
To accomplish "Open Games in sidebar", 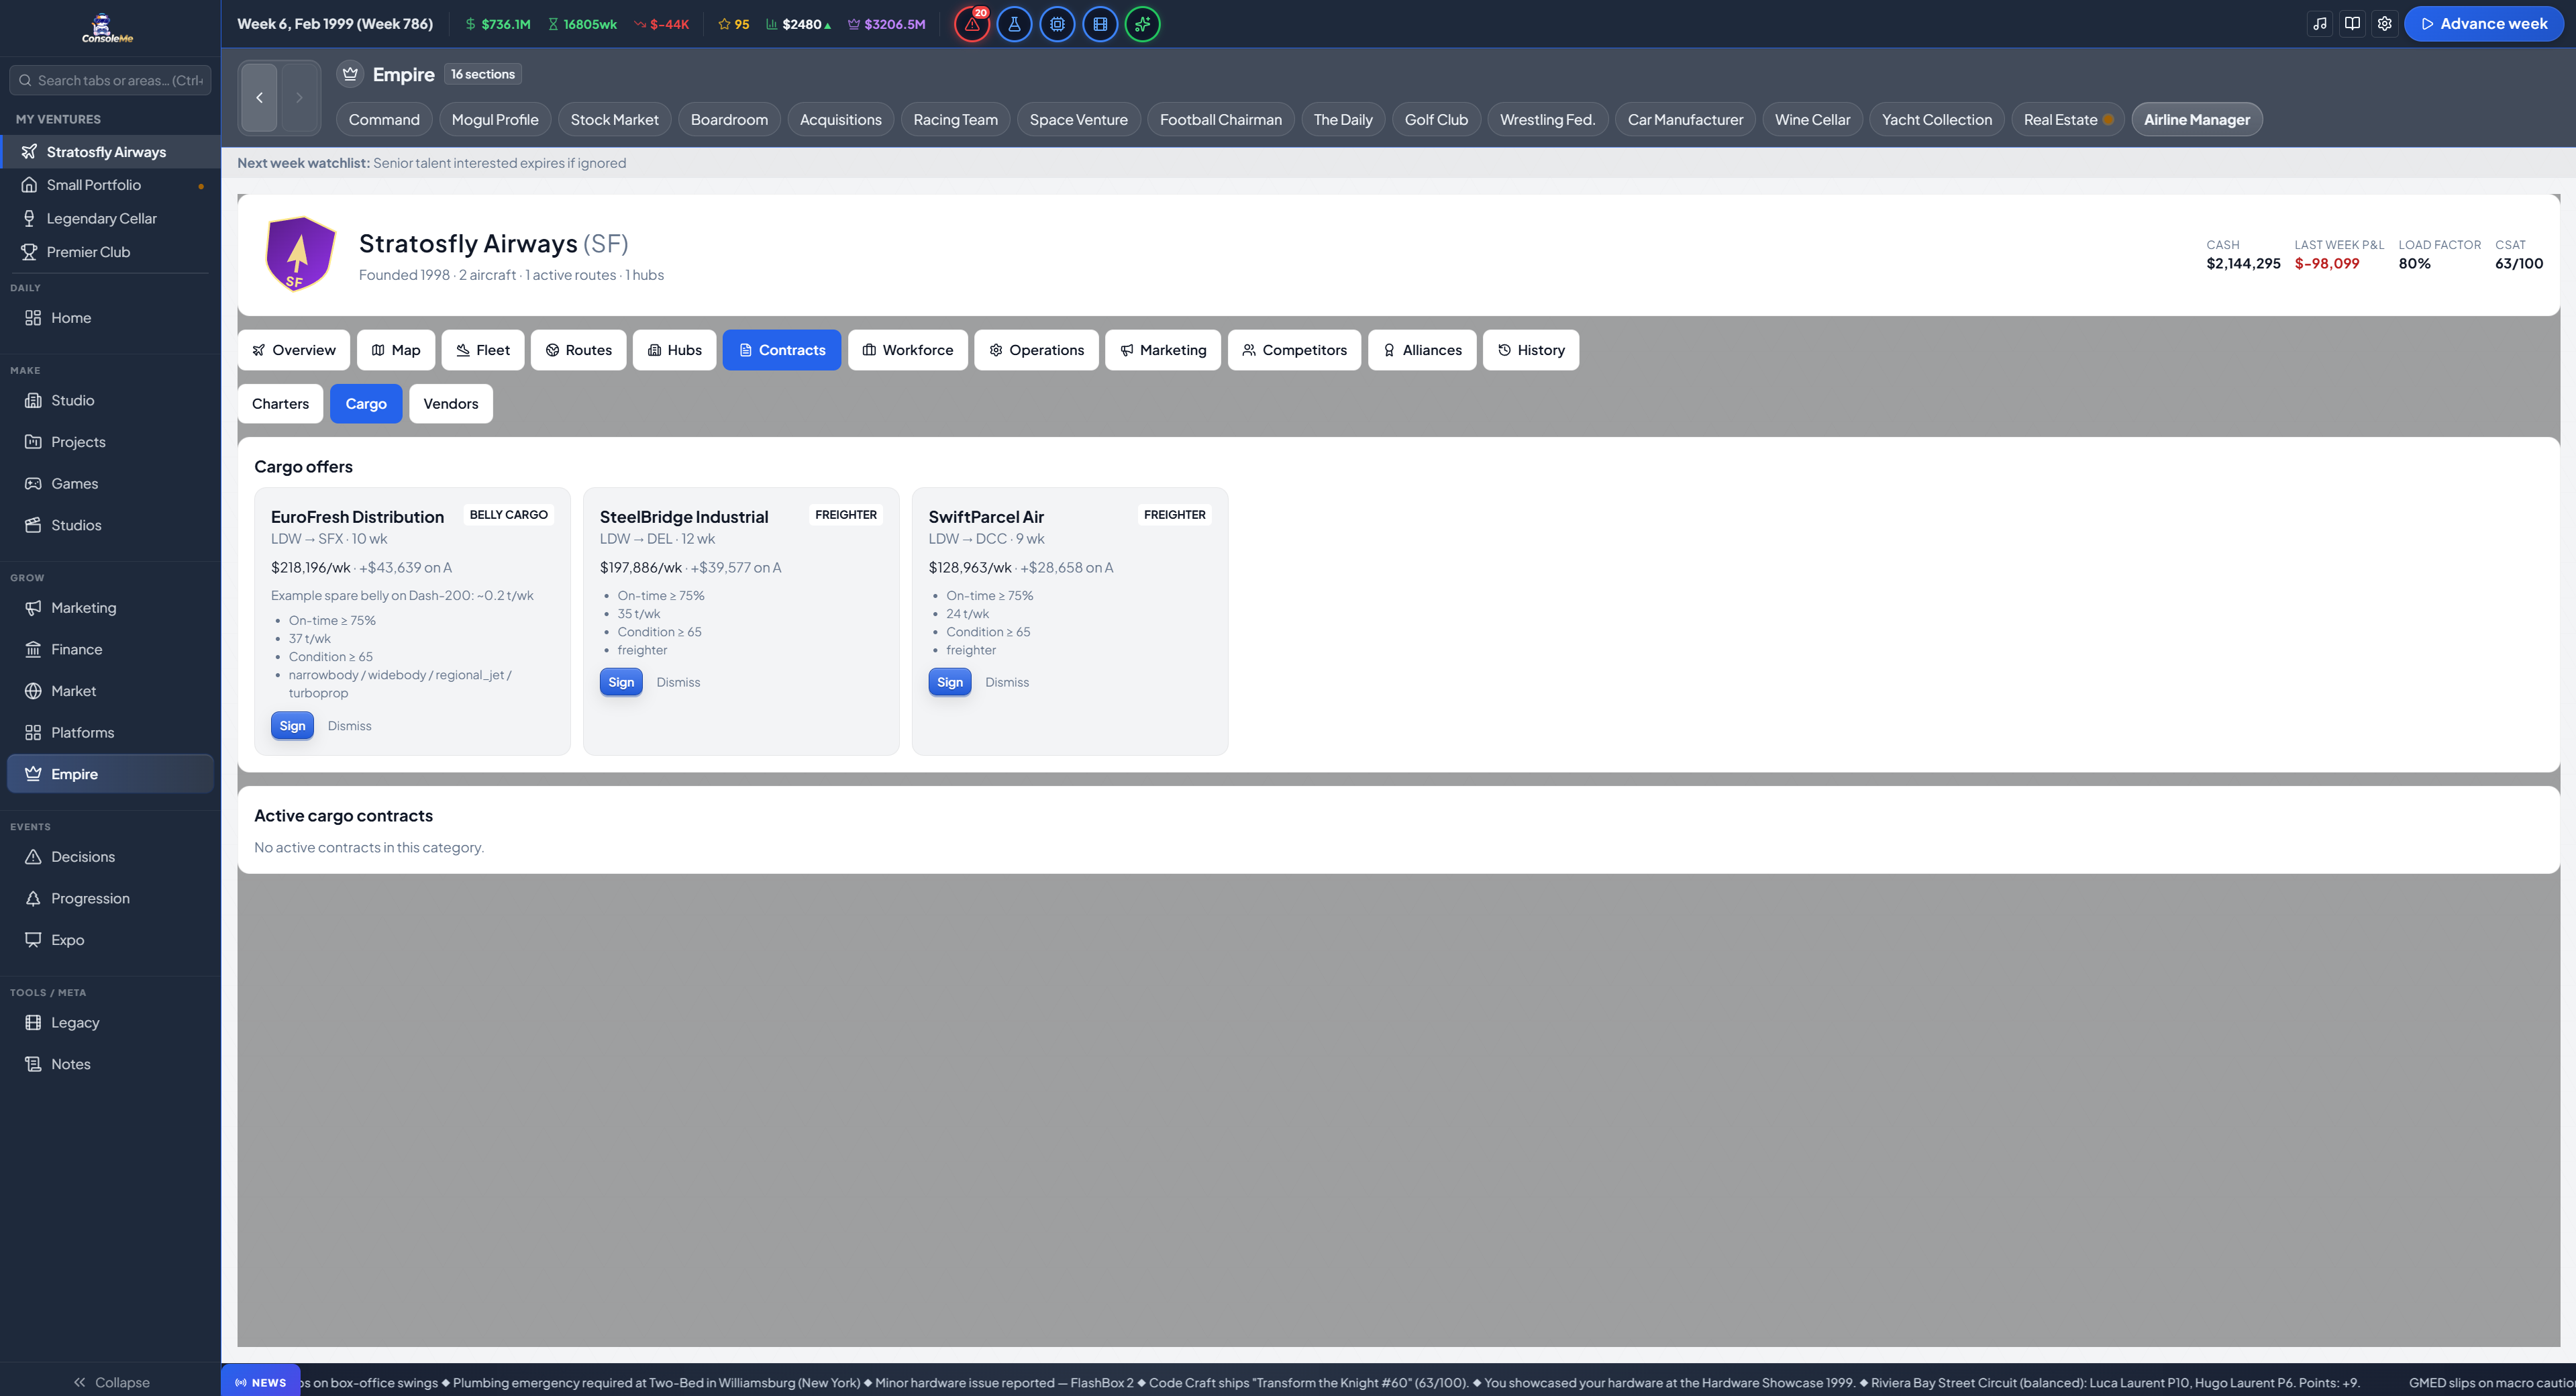I will click(x=110, y=484).
